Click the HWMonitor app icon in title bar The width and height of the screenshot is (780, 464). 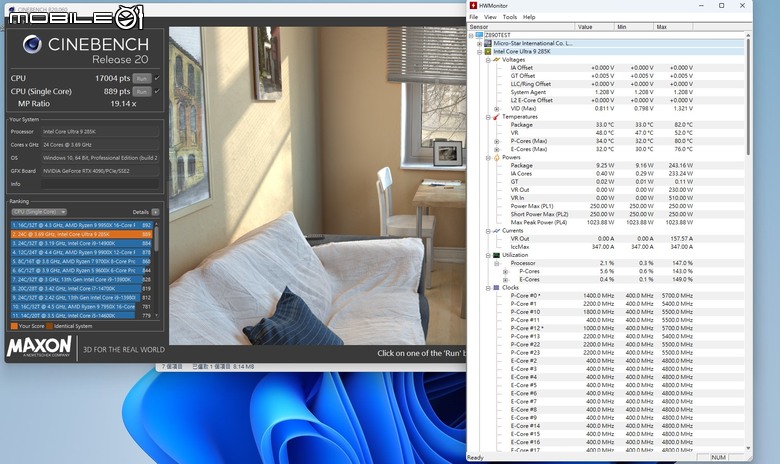[x=473, y=5]
